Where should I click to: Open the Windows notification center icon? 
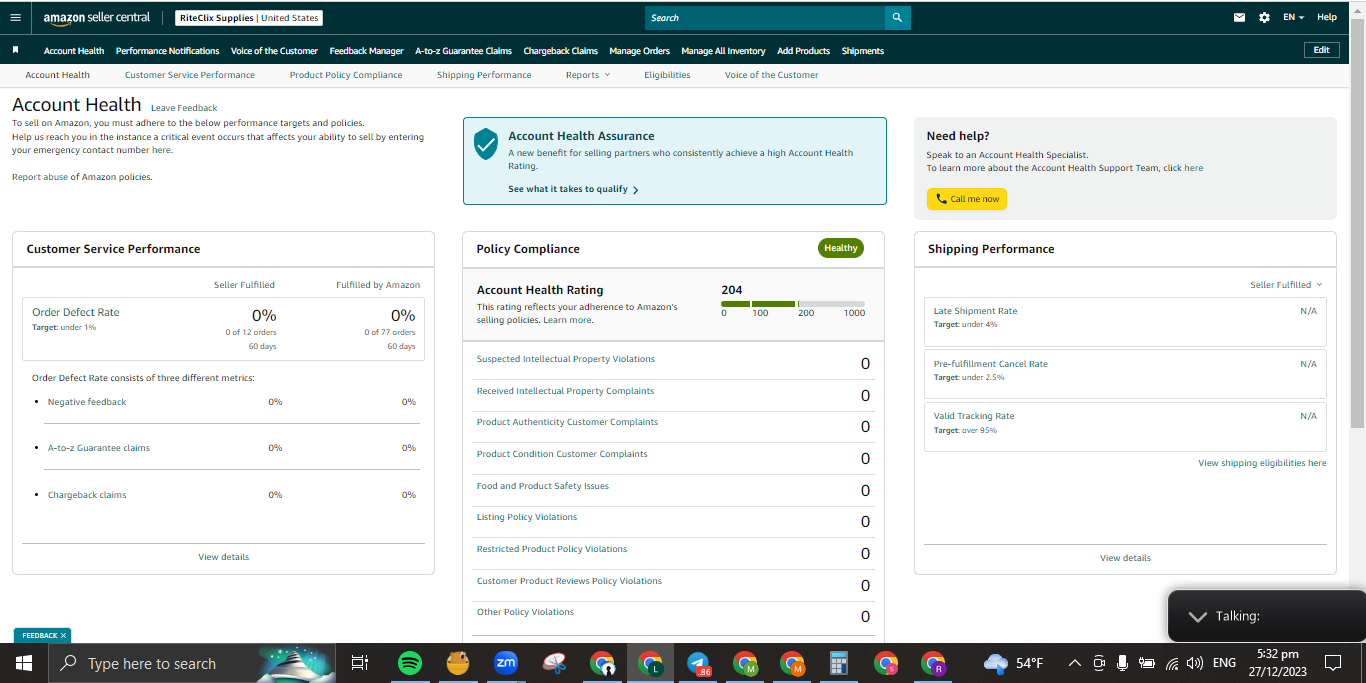click(1332, 663)
